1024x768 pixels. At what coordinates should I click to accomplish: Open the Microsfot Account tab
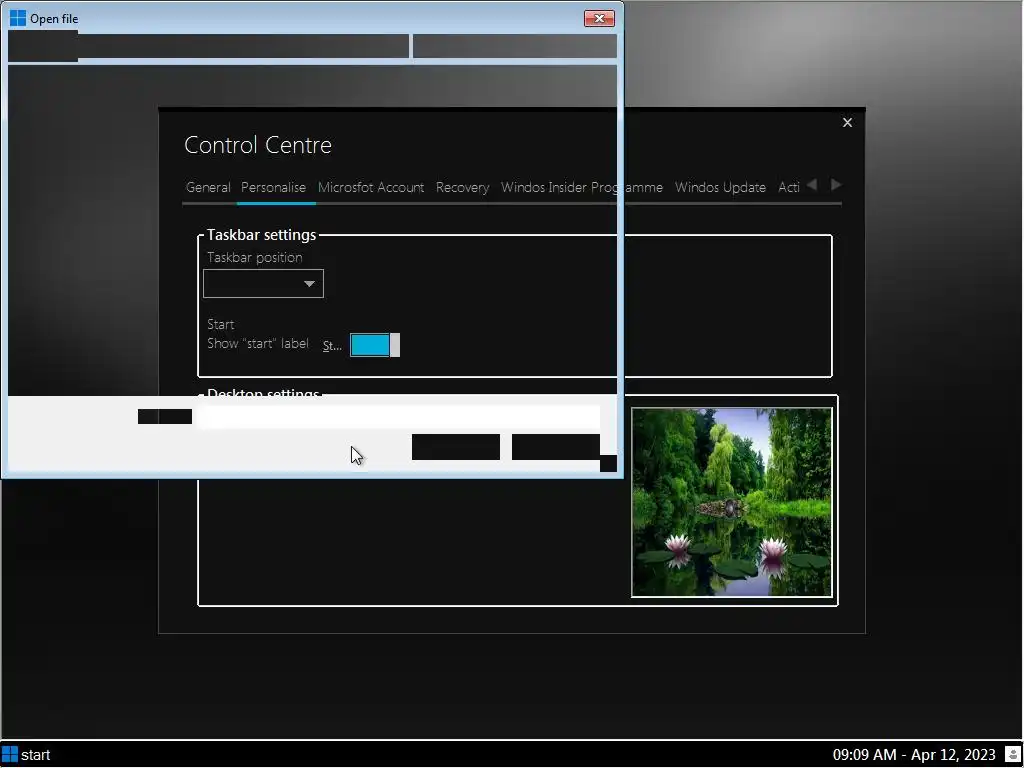(x=371, y=187)
